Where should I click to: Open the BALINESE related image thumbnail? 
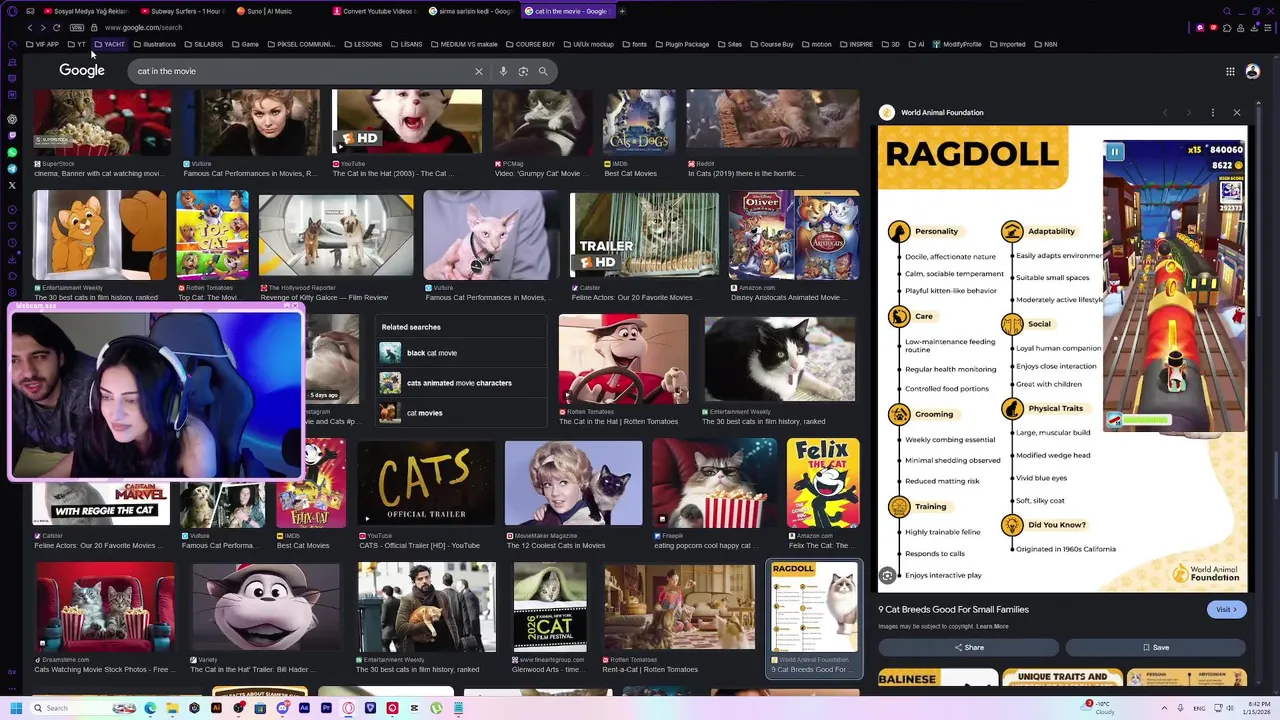point(937,678)
